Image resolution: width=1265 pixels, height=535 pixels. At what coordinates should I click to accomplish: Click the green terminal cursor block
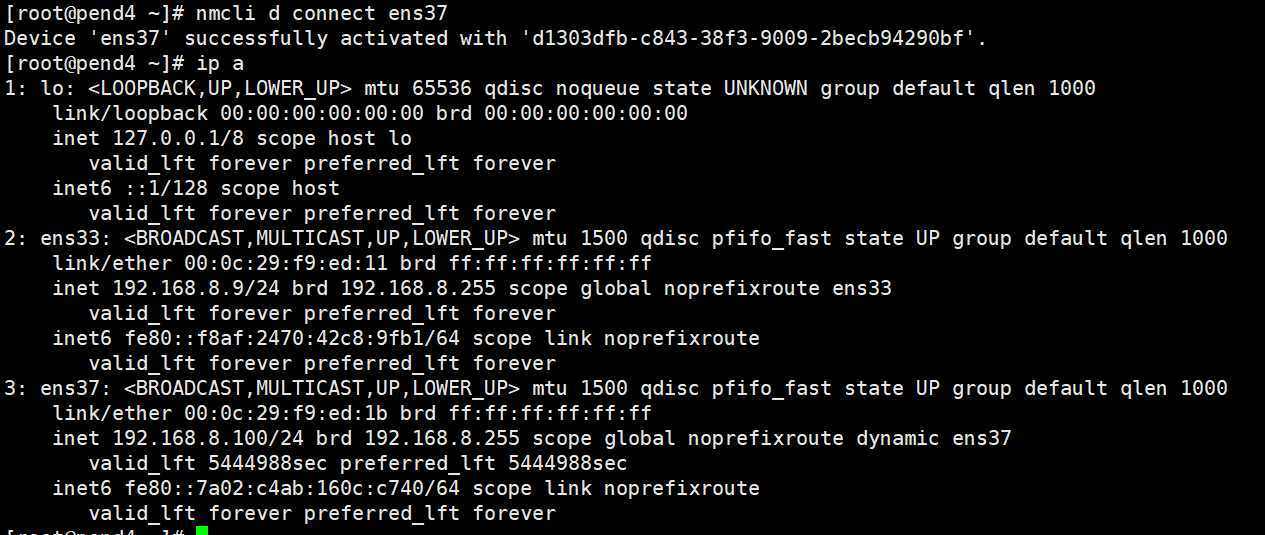[202, 530]
